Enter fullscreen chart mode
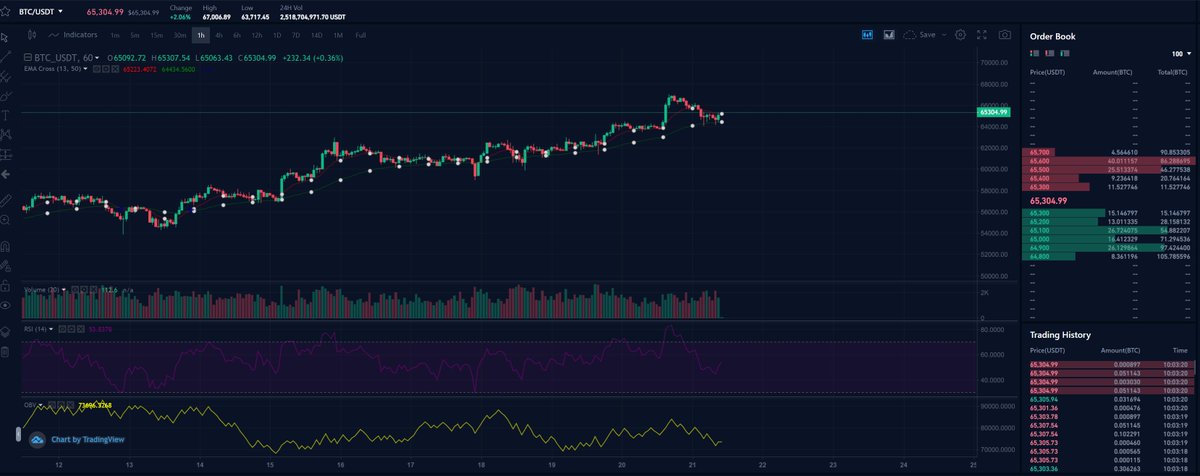The height and width of the screenshot is (476, 1200). [x=982, y=34]
